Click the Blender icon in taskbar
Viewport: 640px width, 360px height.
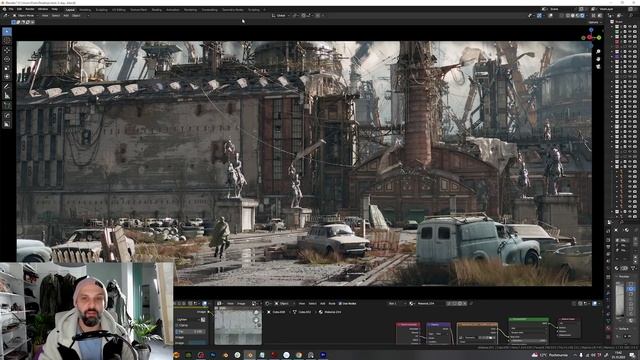[250, 355]
